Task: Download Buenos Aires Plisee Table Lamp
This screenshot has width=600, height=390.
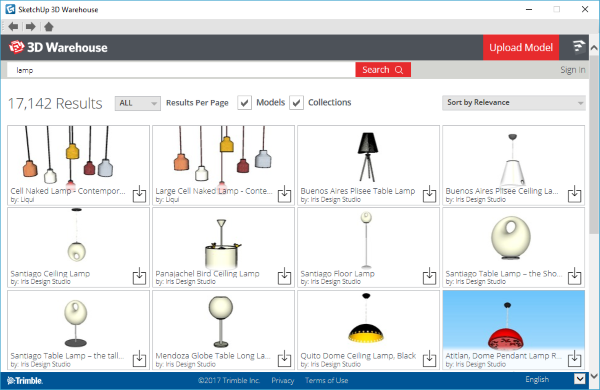Action: click(429, 194)
